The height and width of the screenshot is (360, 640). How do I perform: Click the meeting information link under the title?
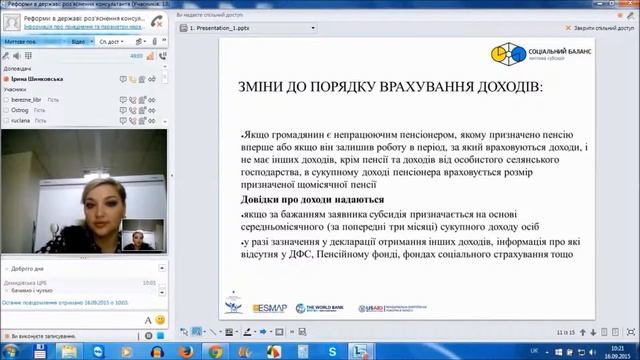84,27
